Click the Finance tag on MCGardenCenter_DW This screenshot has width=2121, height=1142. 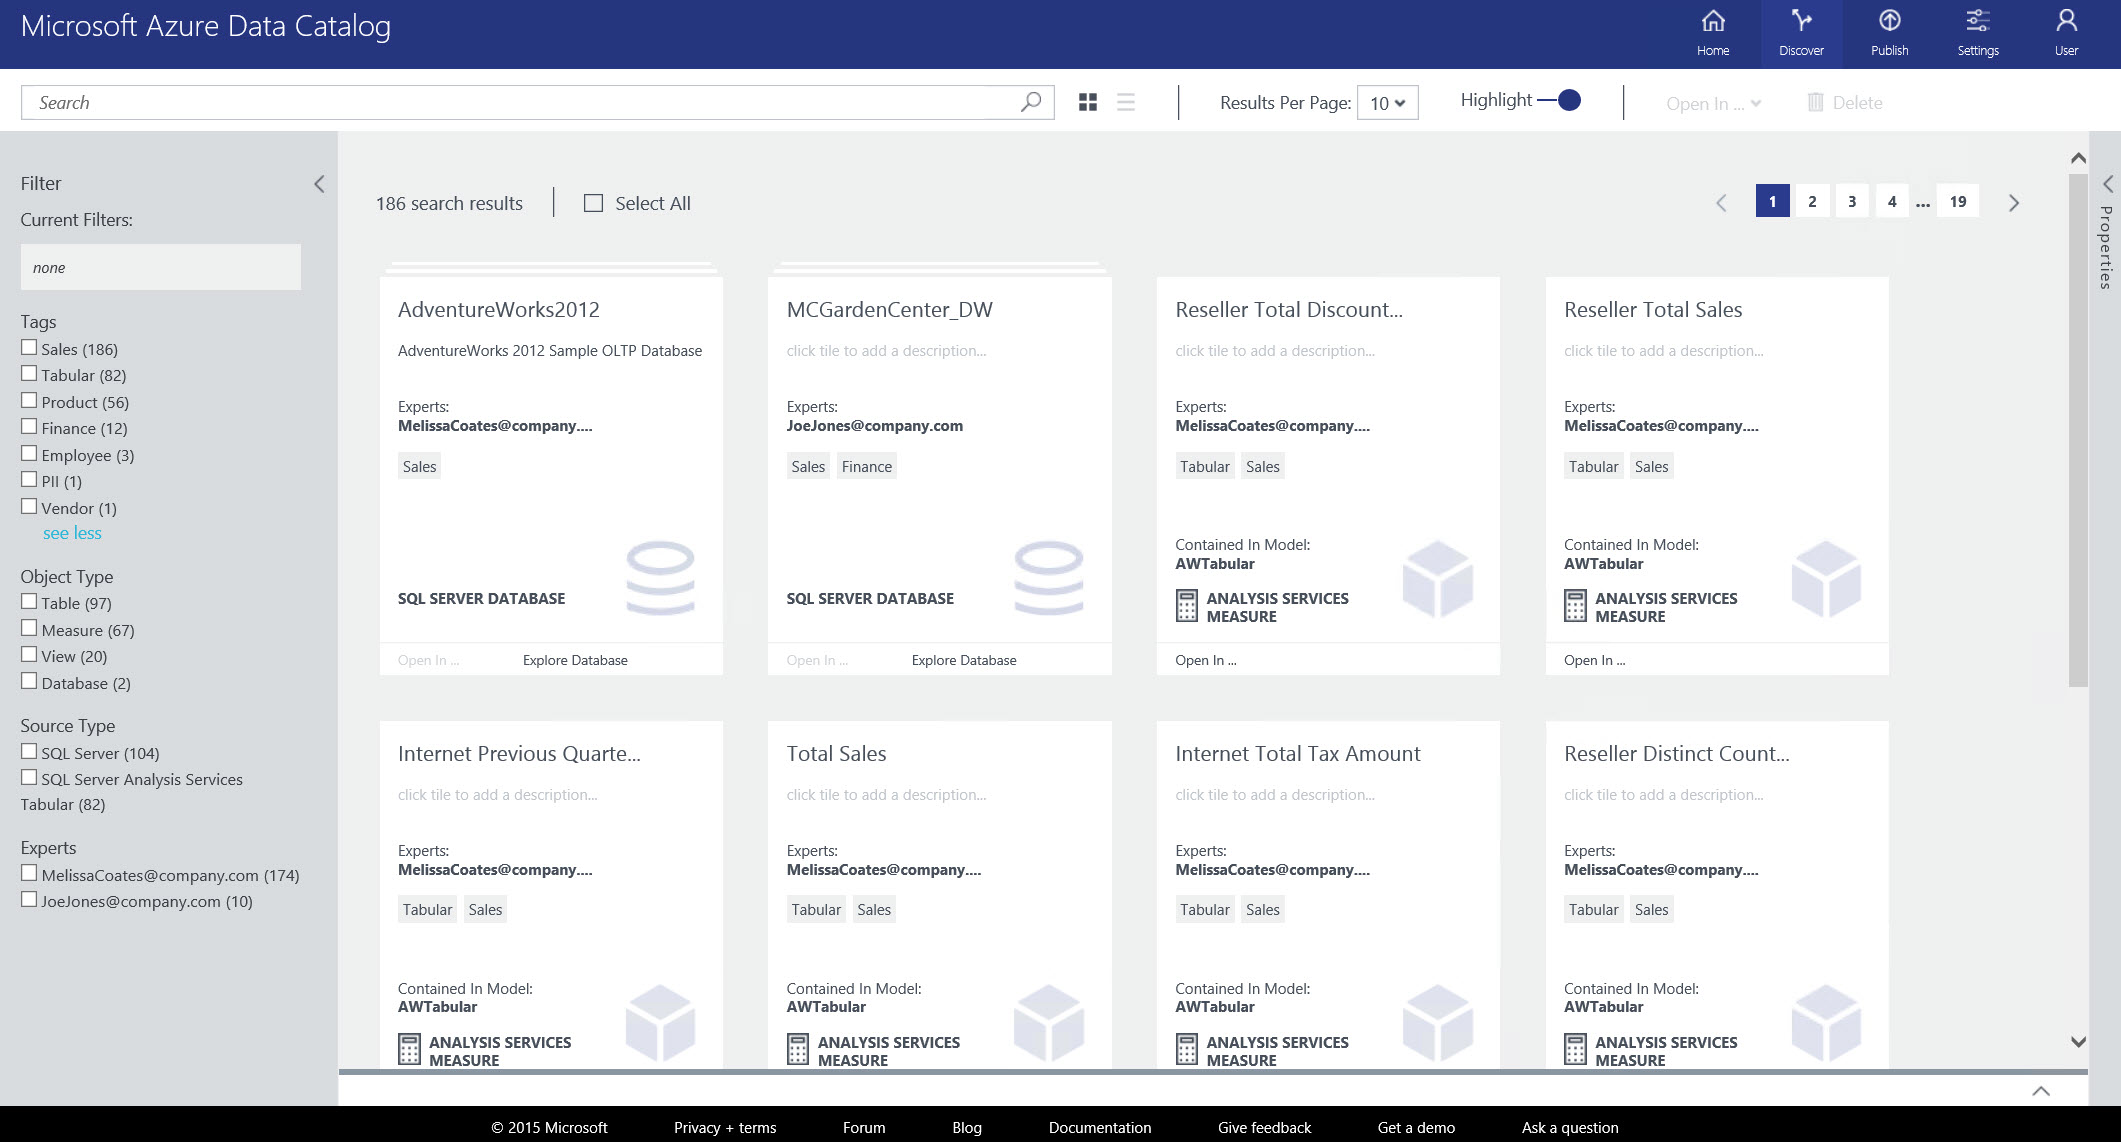coord(866,466)
